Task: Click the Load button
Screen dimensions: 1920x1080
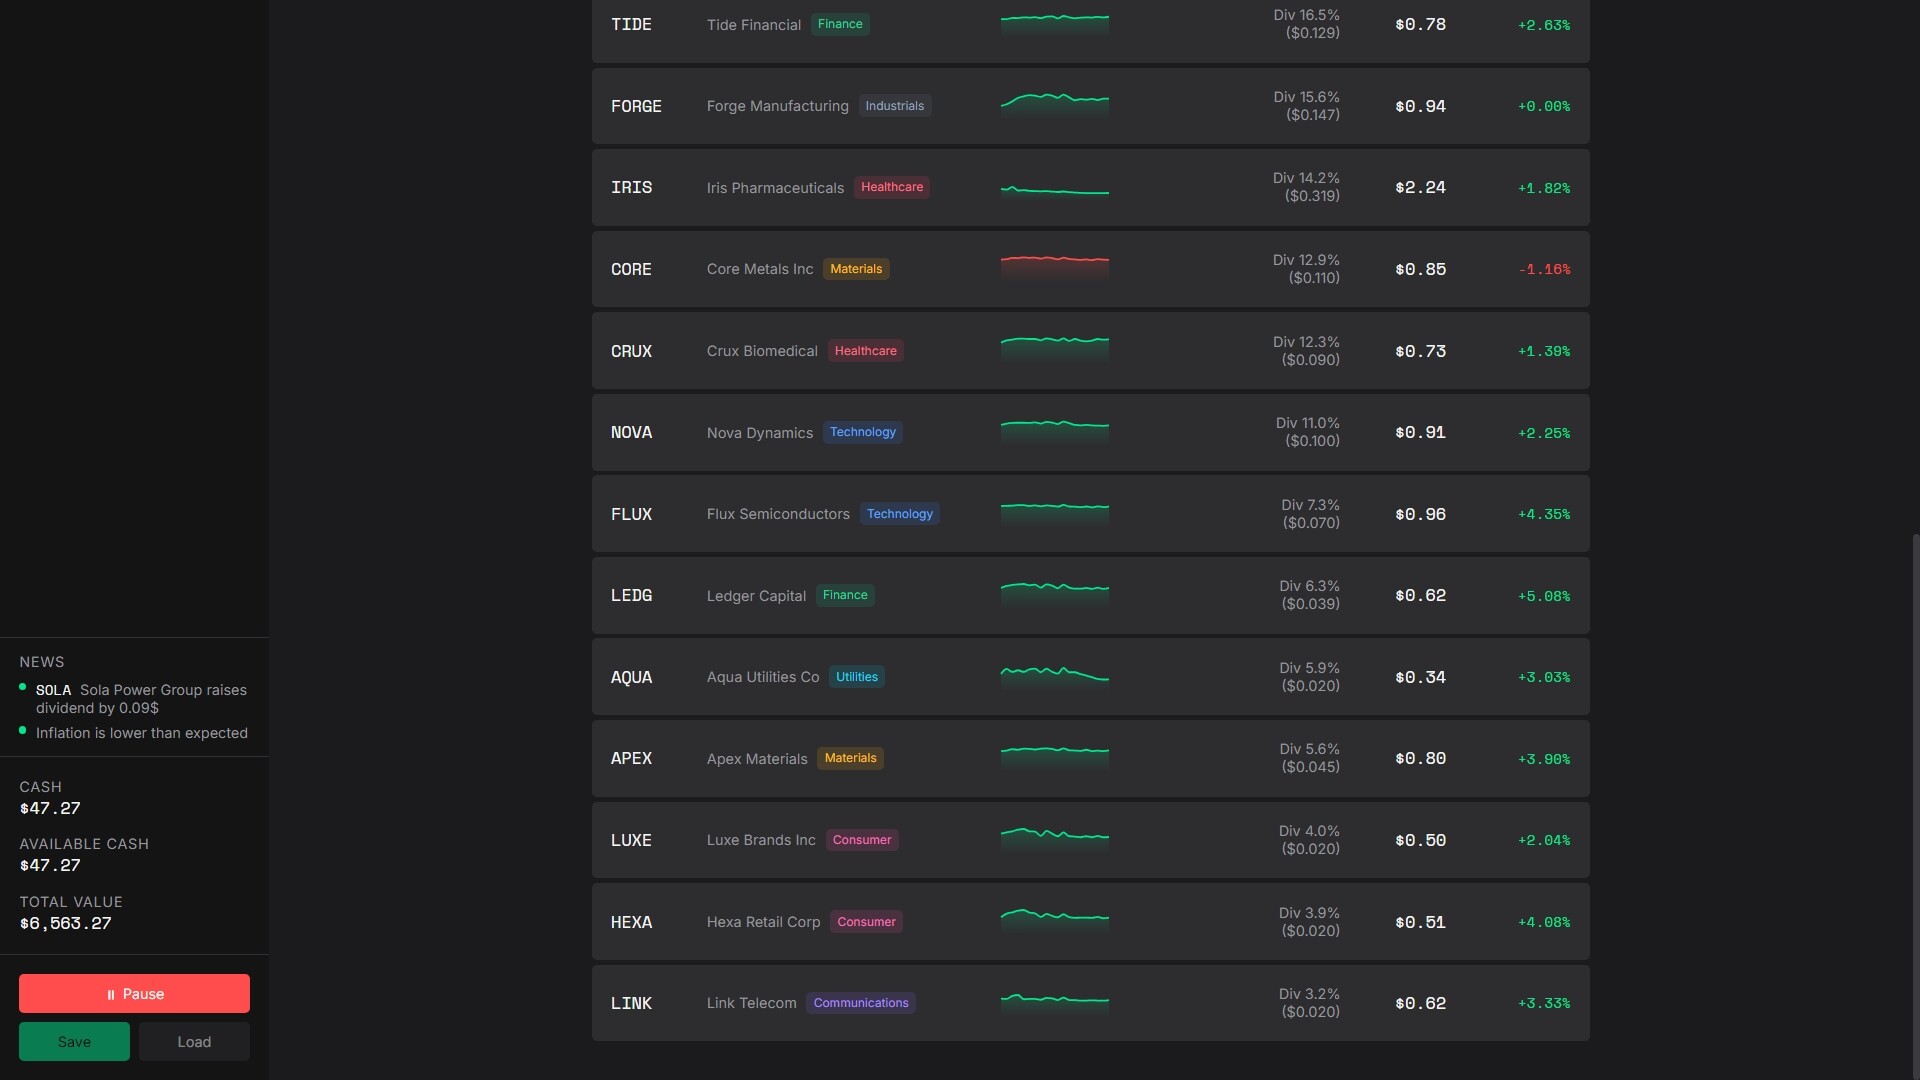Action: [194, 1041]
